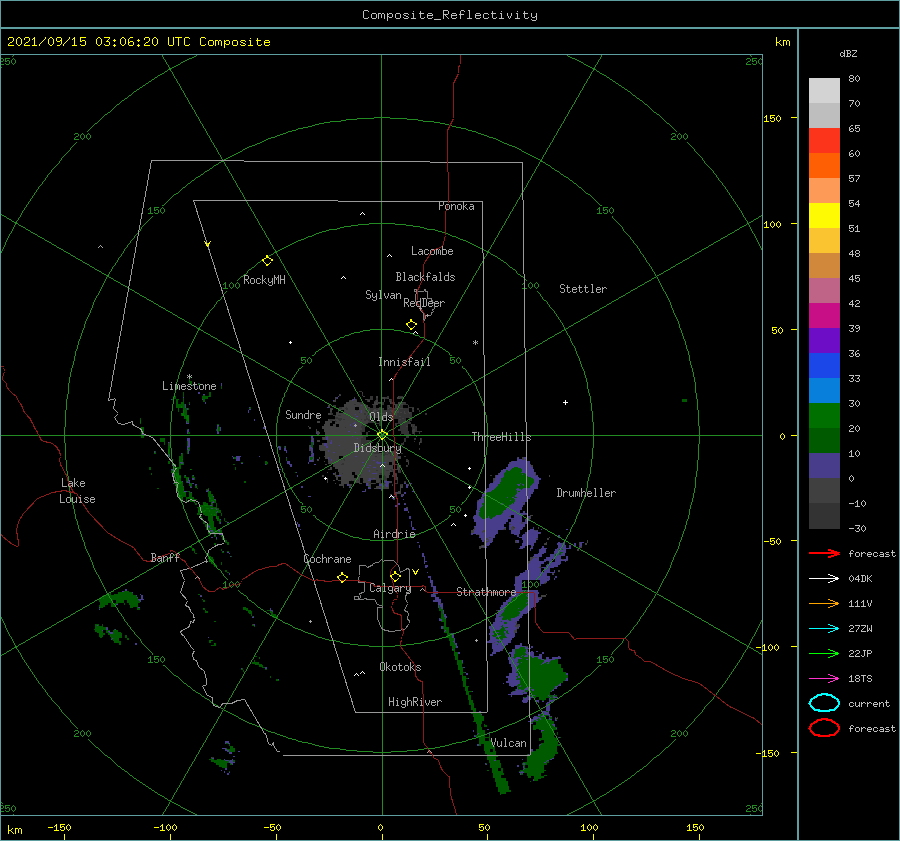
Task: Select the blue 33 dBZ color swatch
Action: pos(824,365)
